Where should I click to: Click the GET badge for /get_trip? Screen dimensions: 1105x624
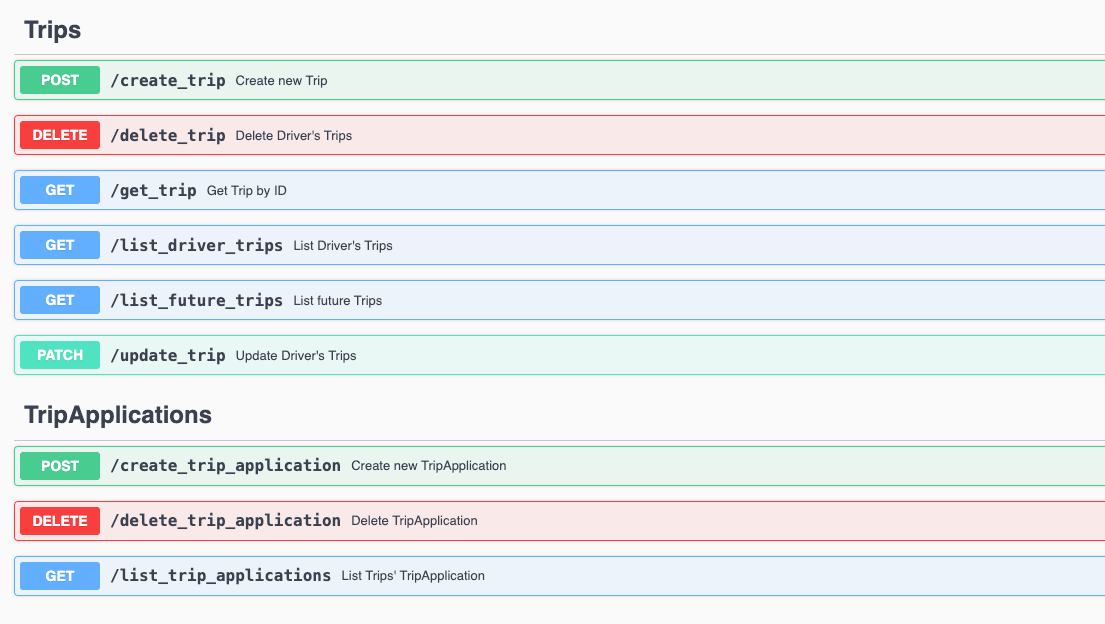click(x=60, y=190)
